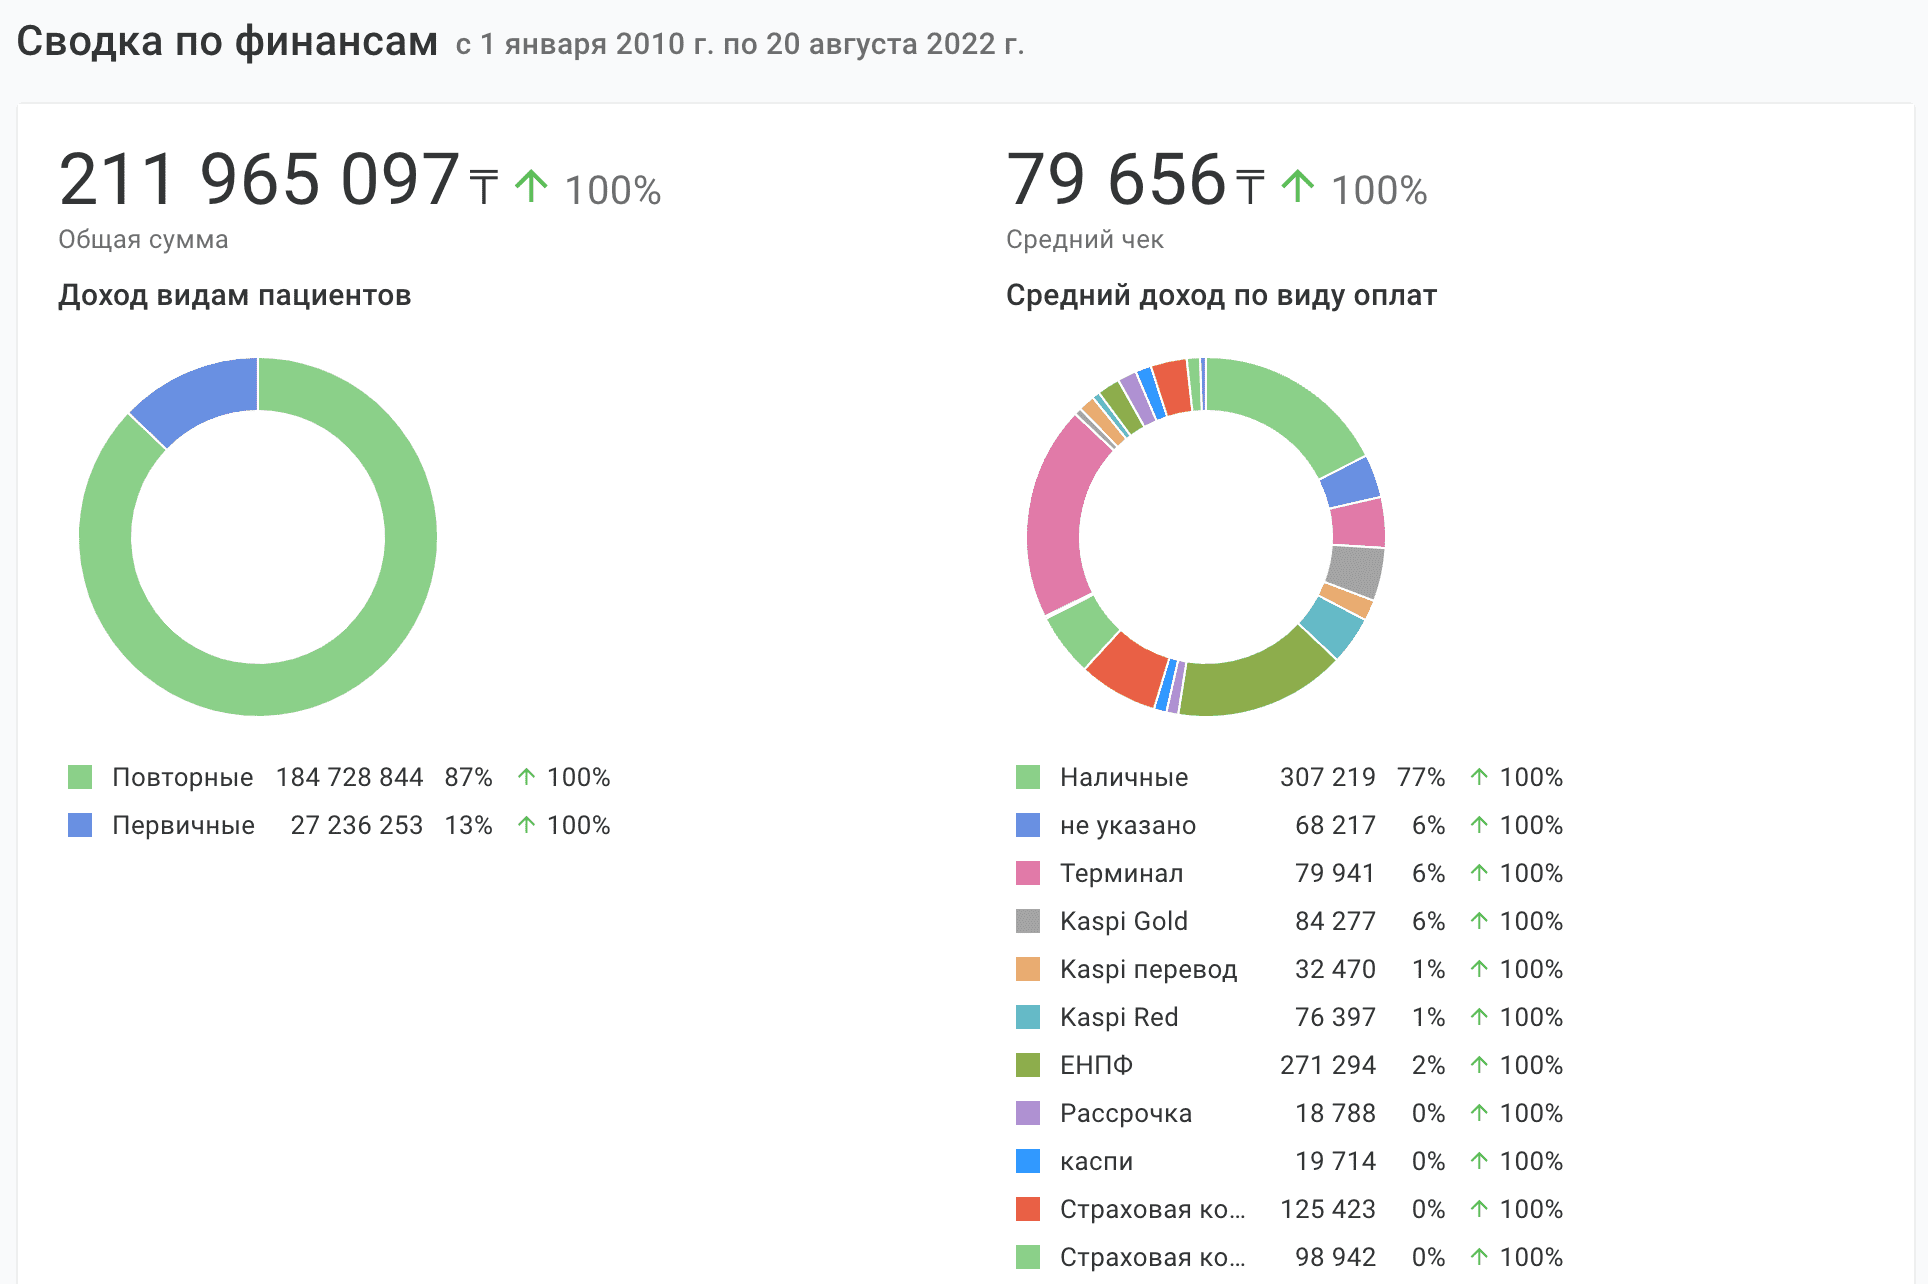The height and width of the screenshot is (1284, 1928).
Task: Click the date range text in header
Action: tap(739, 44)
